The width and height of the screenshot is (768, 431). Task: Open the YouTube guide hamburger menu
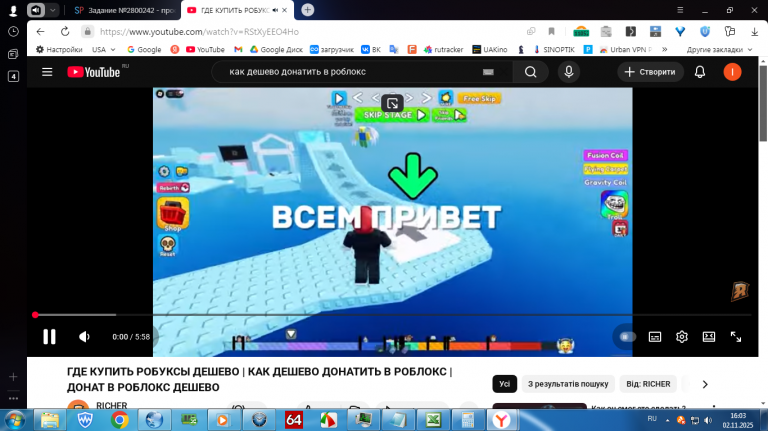click(x=47, y=72)
